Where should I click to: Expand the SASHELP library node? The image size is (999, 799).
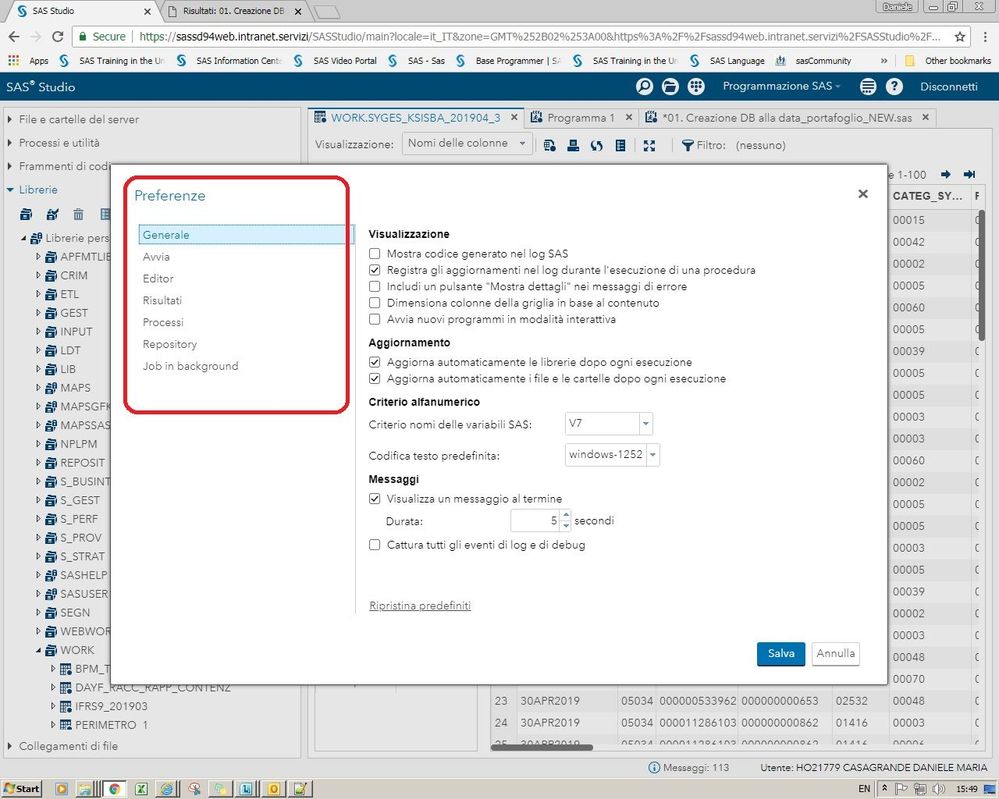point(38,575)
